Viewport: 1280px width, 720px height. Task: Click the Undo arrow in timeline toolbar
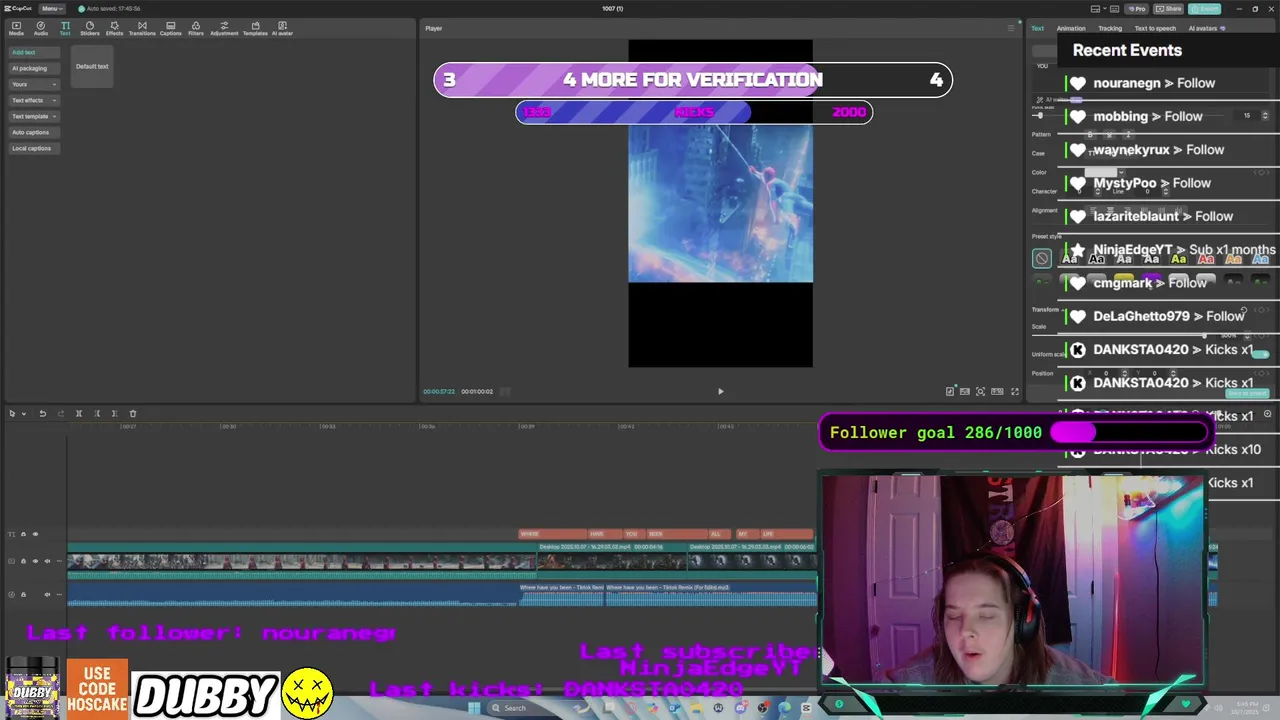[42, 413]
